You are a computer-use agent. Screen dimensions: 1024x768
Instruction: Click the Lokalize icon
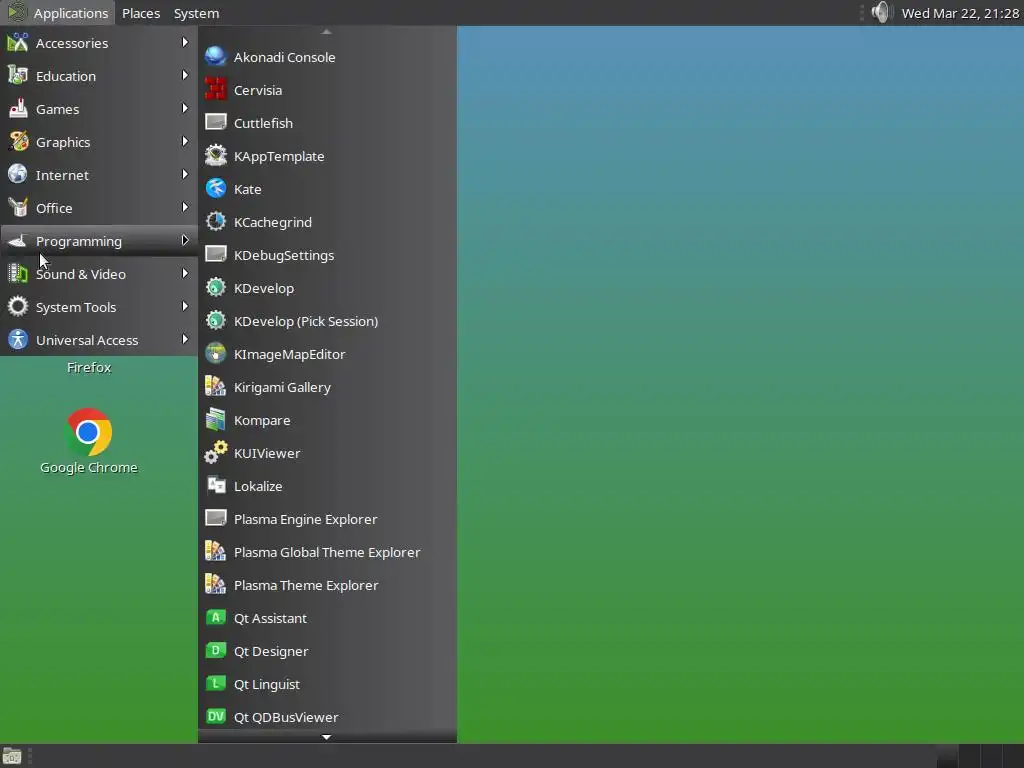pos(216,486)
